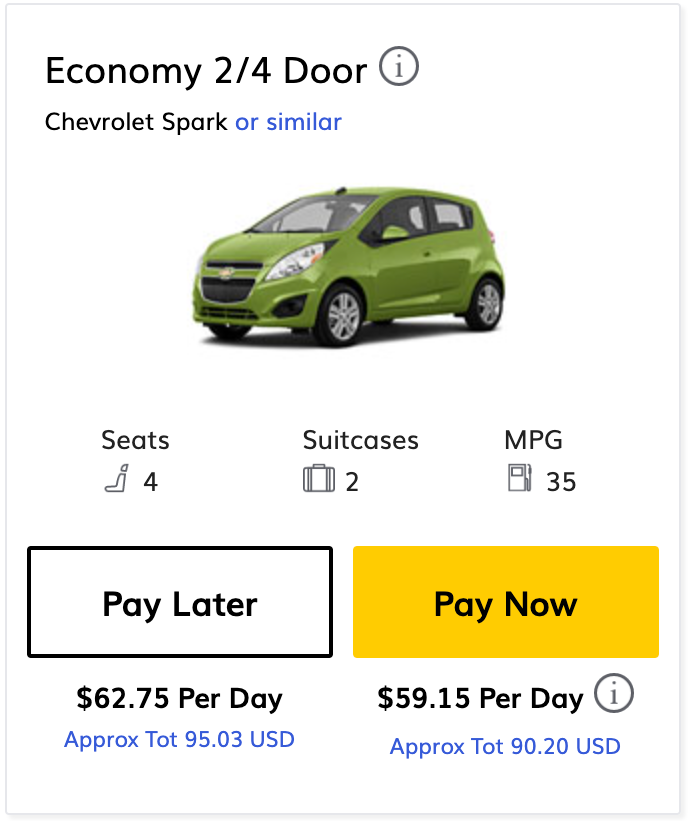Click the fuel pump icon under MPG
The image size is (688, 821).
click(520, 479)
